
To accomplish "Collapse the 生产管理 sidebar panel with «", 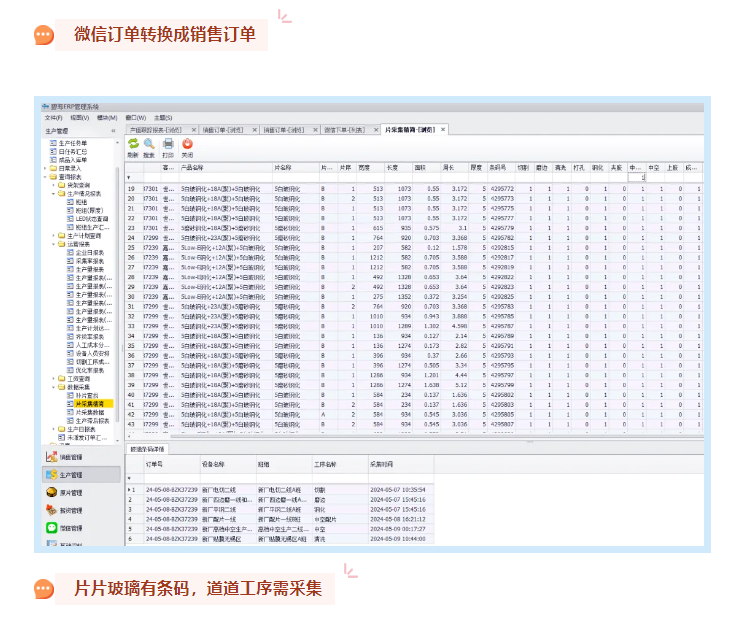I will [113, 130].
